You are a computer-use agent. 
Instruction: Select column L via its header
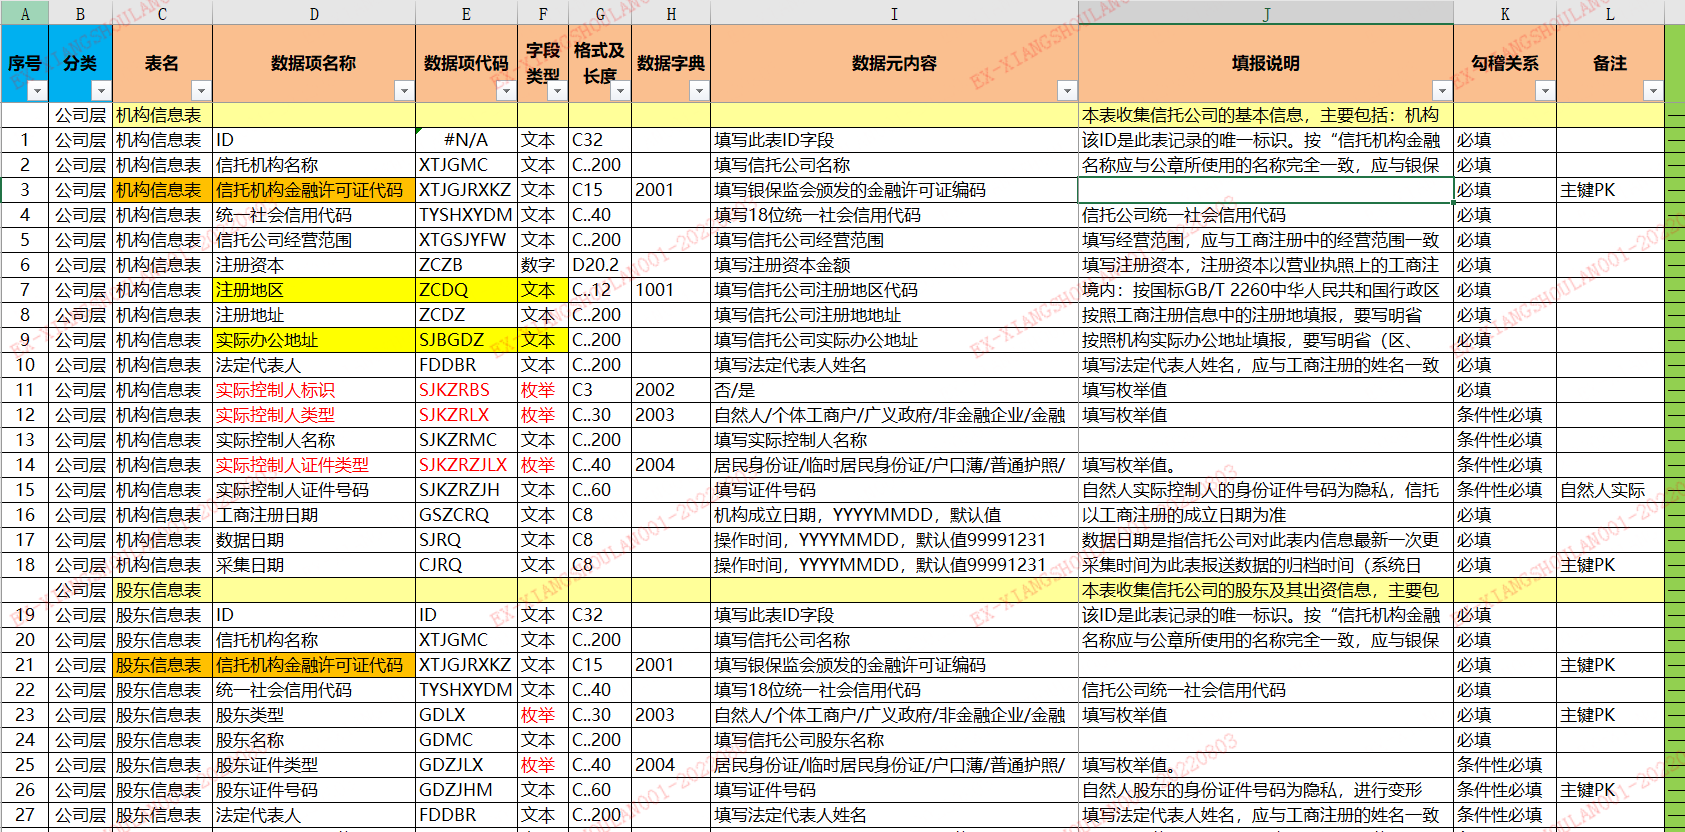point(1610,13)
